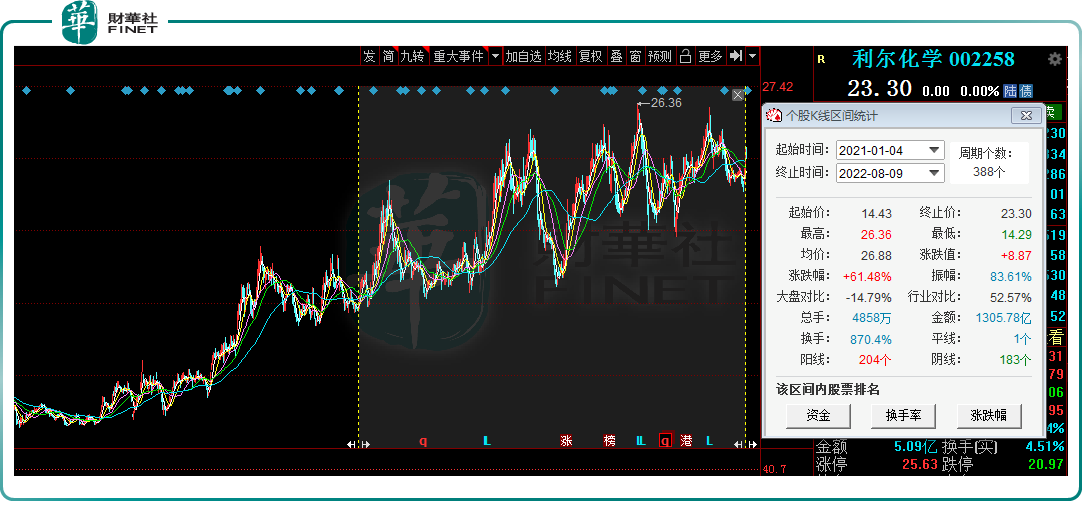Click the -14.79% 大盘对比 value
The height and width of the screenshot is (521, 1082).
[869, 297]
